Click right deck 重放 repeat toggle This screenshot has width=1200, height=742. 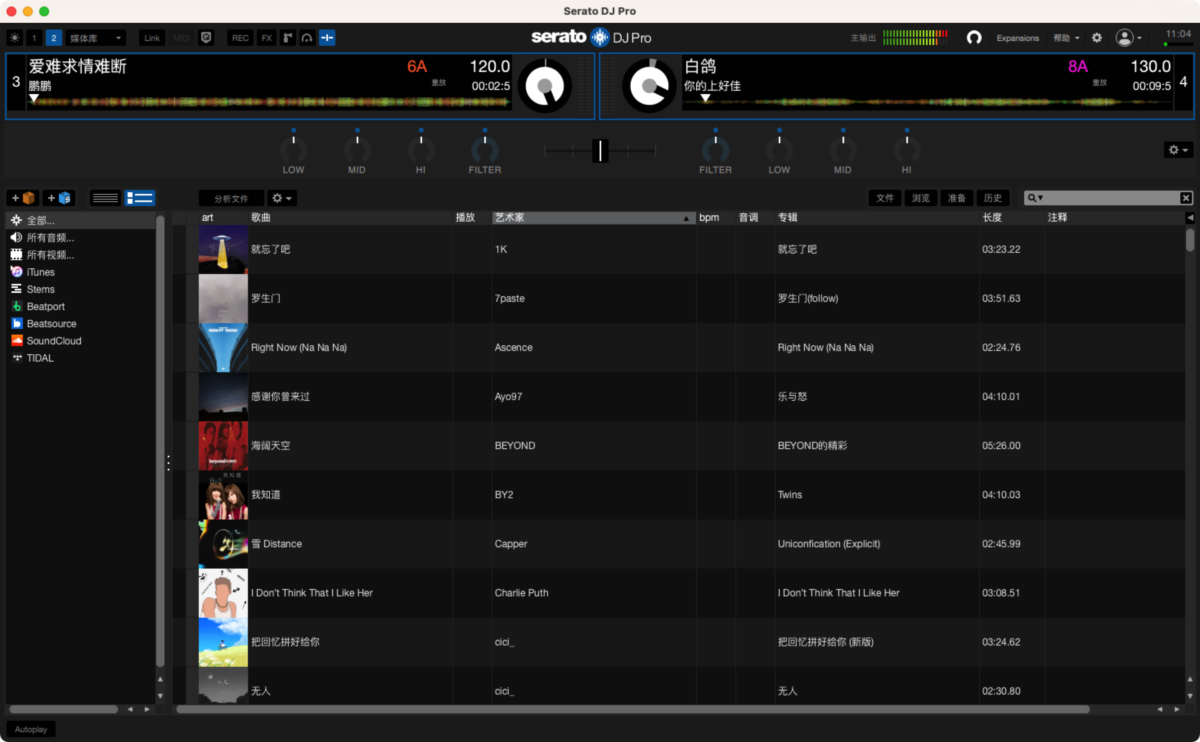click(x=1100, y=83)
